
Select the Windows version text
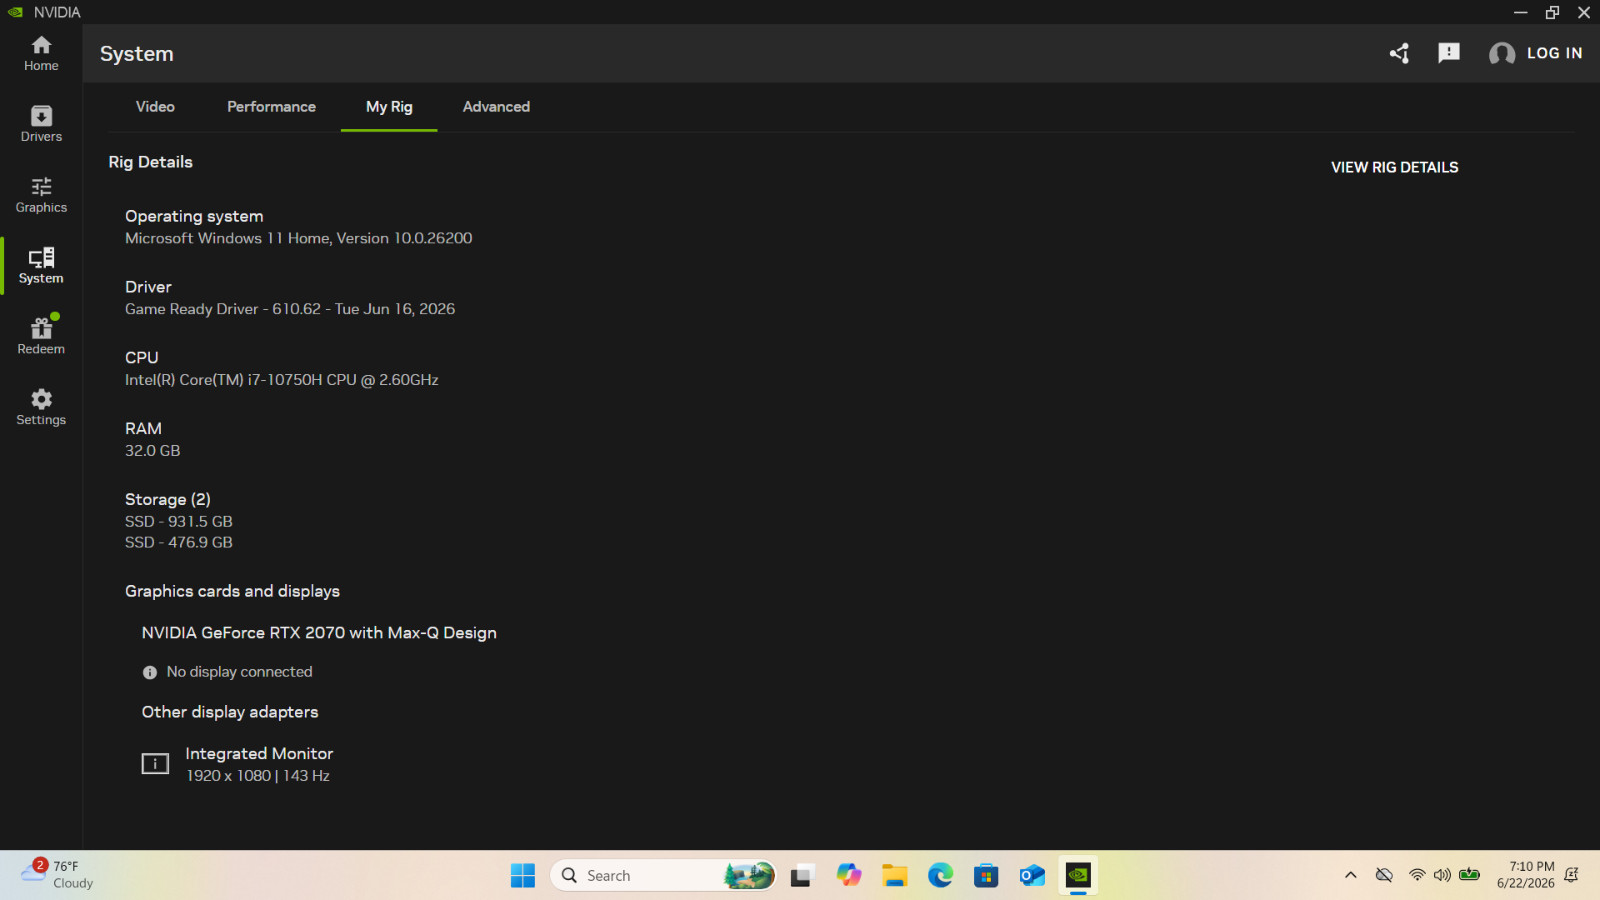[298, 238]
